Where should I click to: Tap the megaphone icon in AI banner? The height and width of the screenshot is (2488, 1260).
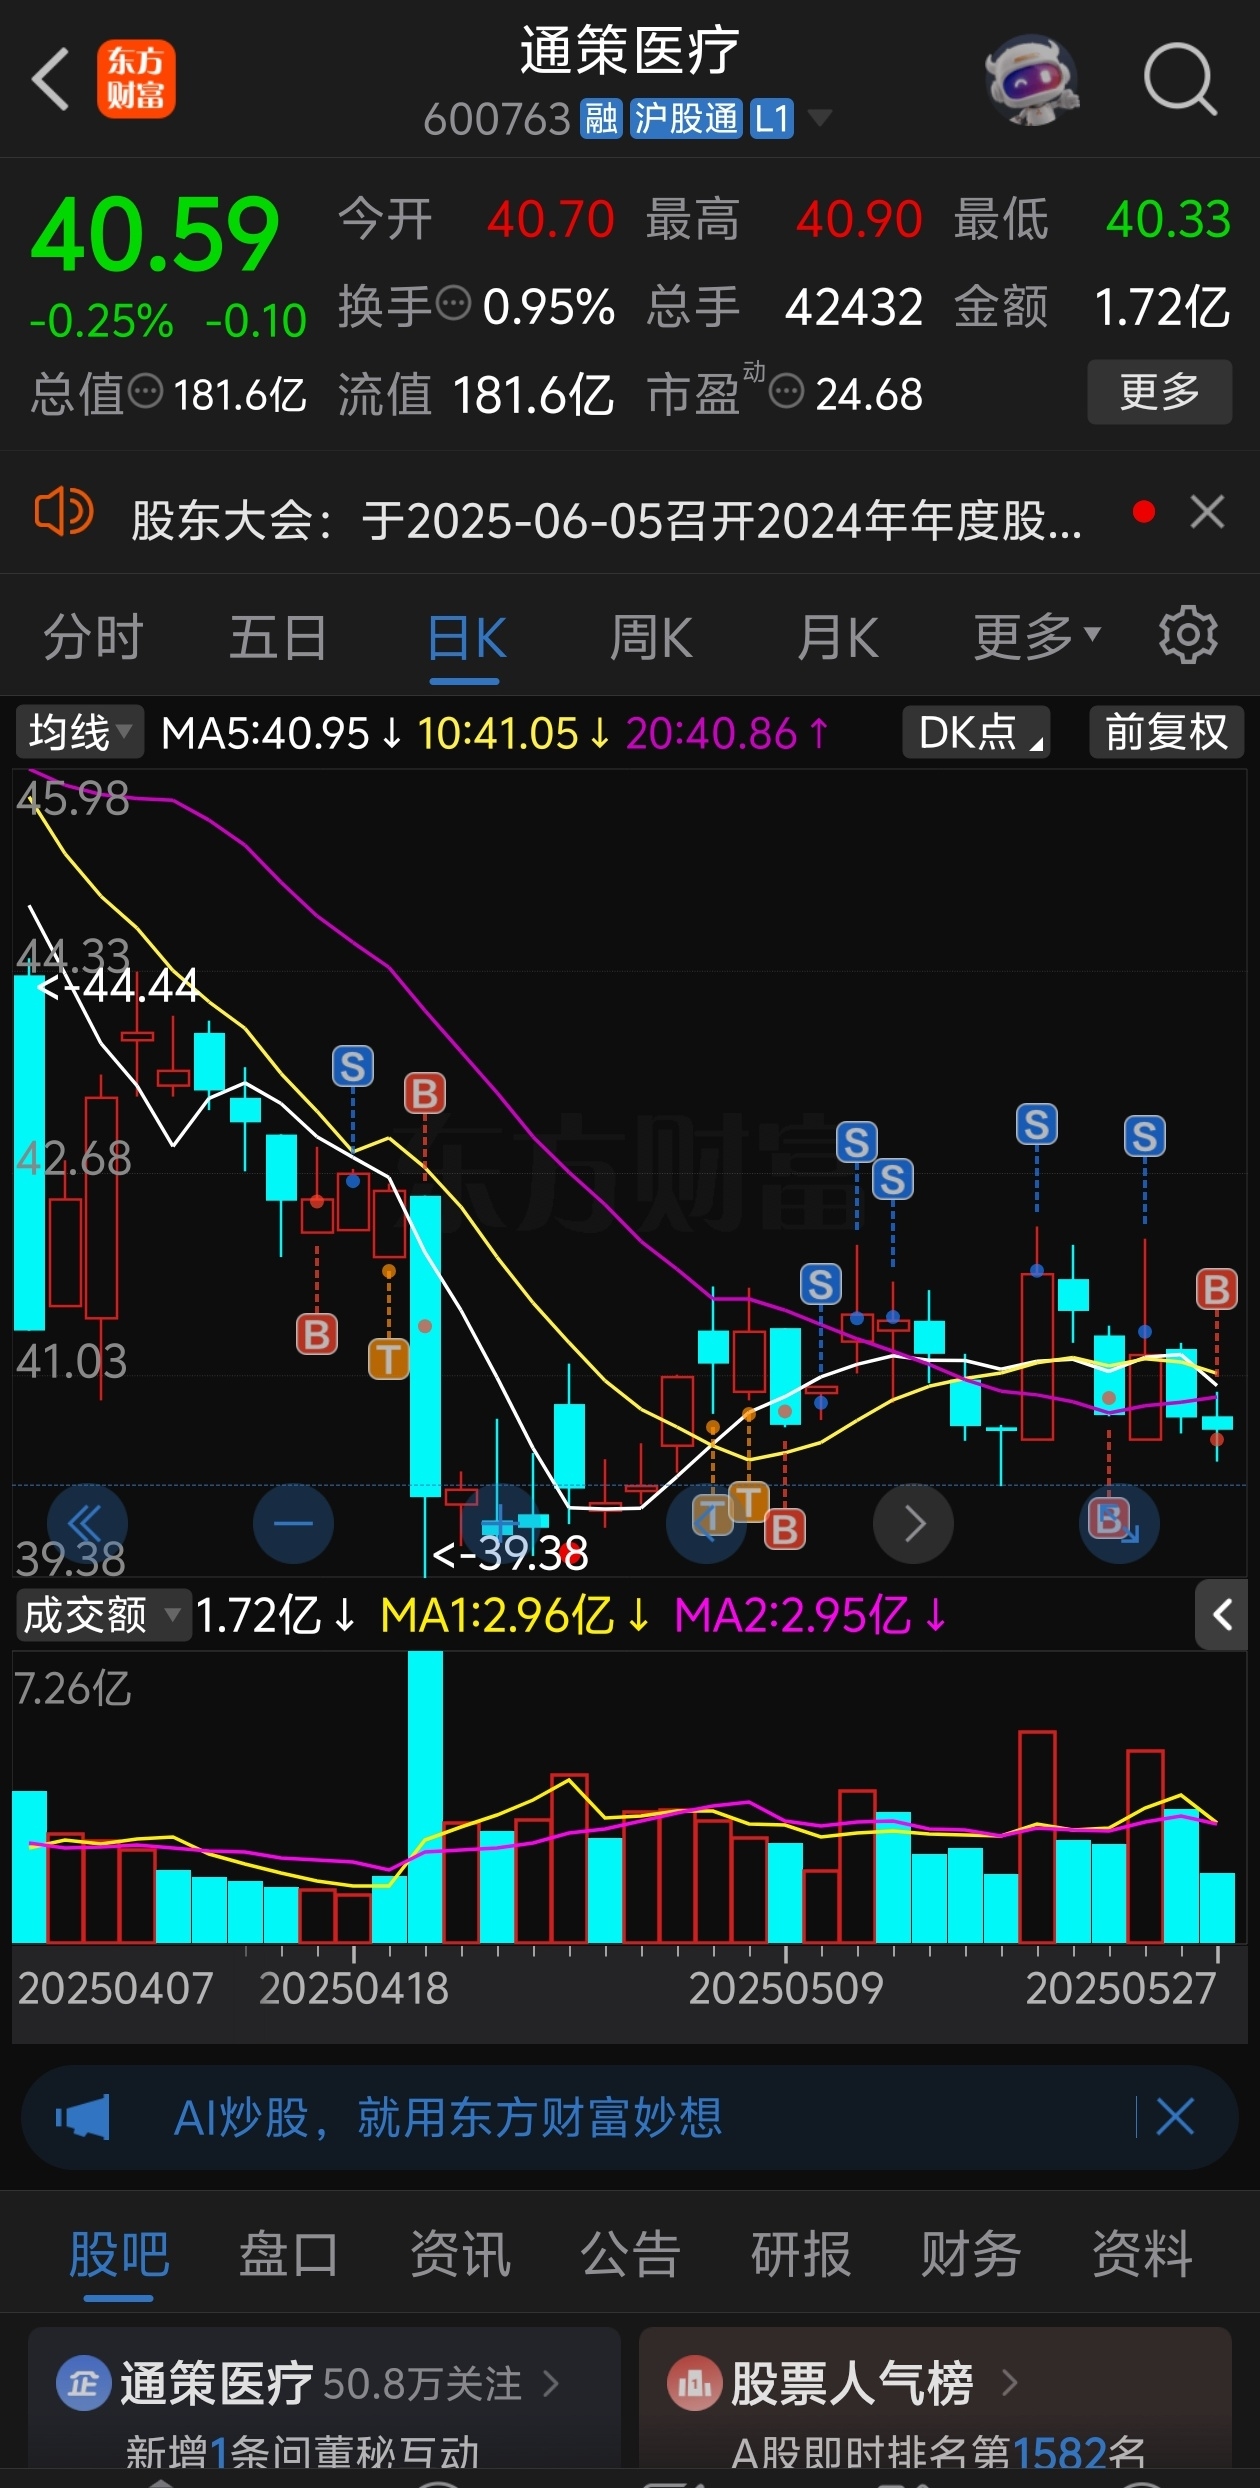82,2117
